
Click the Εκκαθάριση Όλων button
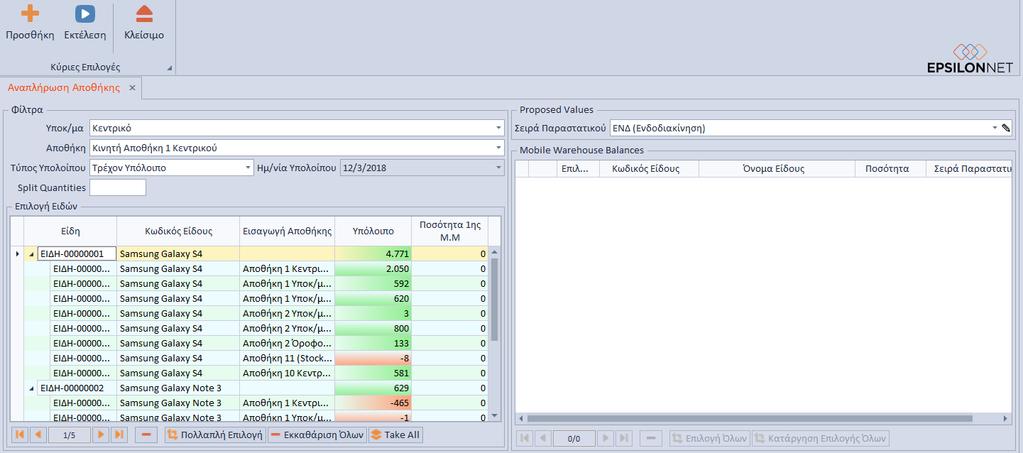pos(317,435)
